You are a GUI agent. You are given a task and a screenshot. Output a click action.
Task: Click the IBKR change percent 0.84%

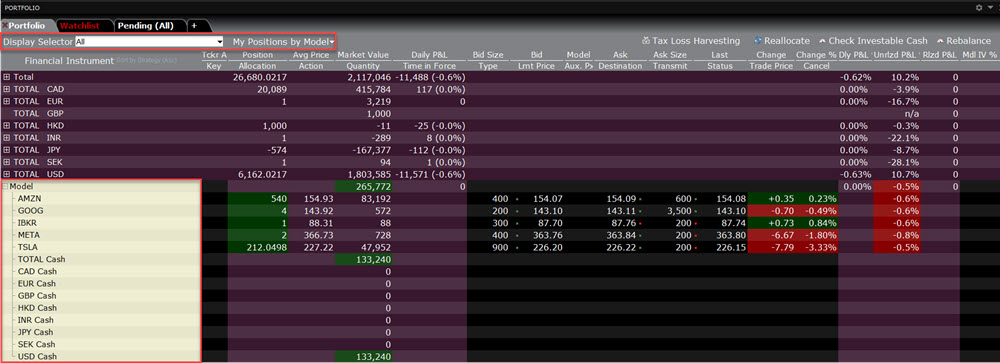pos(823,223)
